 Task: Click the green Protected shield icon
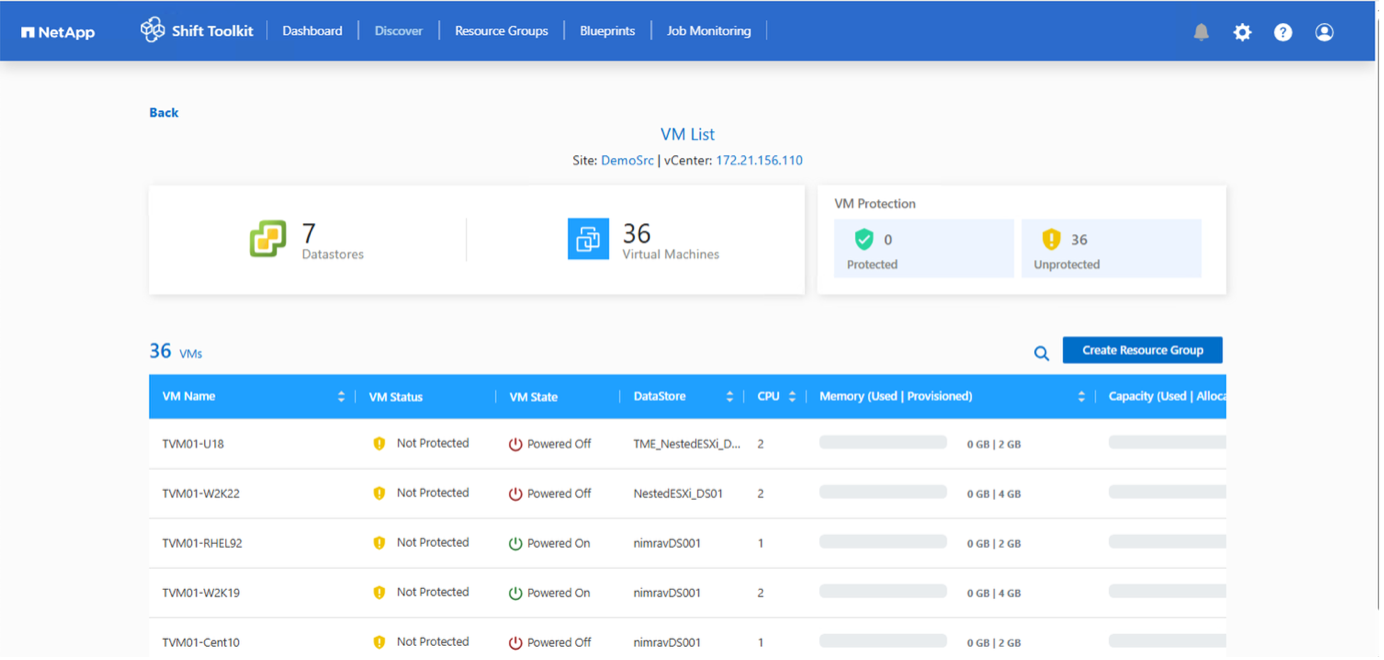click(864, 240)
